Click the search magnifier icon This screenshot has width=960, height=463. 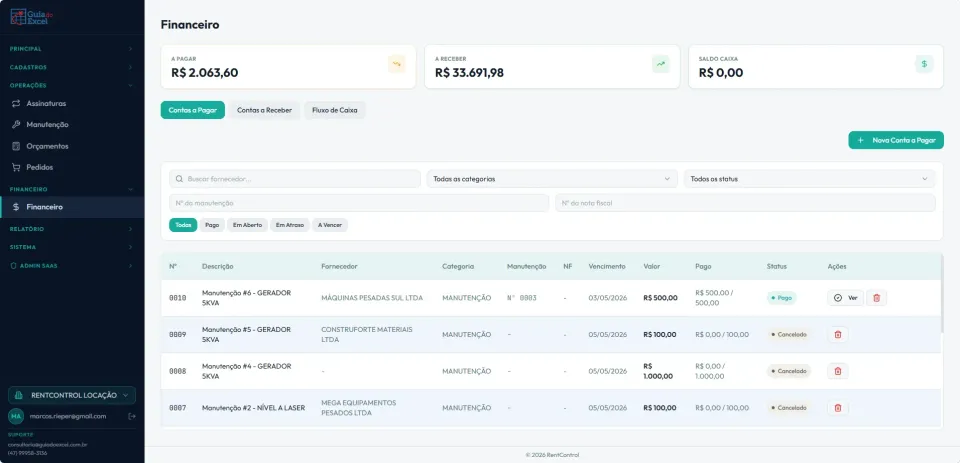(179, 179)
